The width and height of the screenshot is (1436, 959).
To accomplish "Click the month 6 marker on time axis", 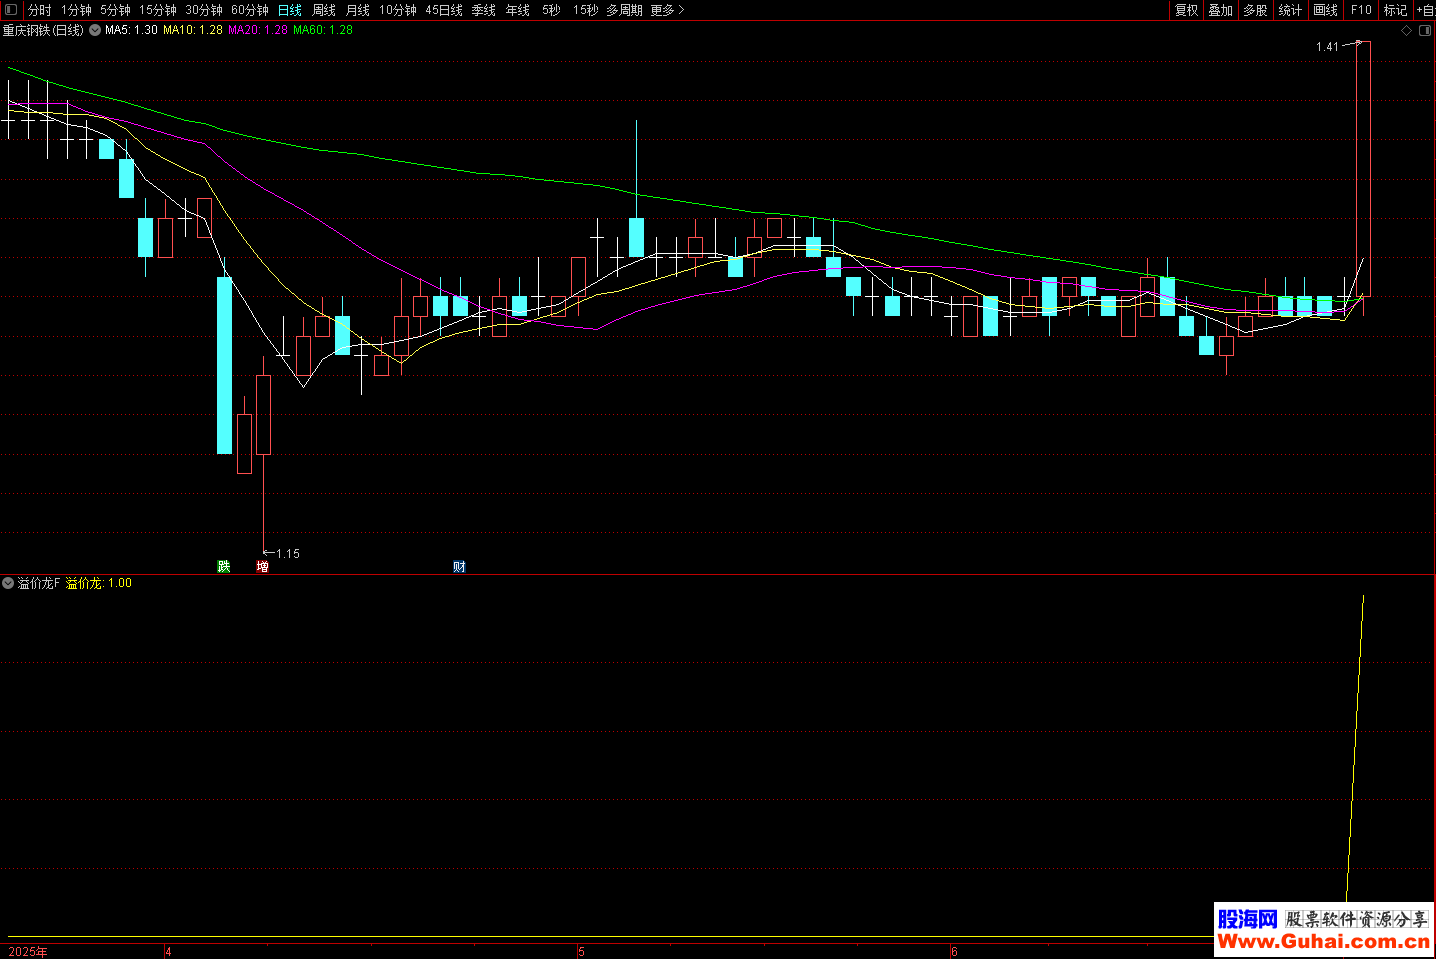I will [954, 952].
